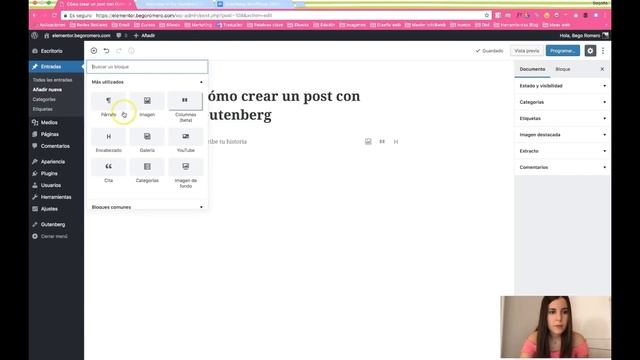
Task: Click the Programar publish button
Action: tap(563, 51)
